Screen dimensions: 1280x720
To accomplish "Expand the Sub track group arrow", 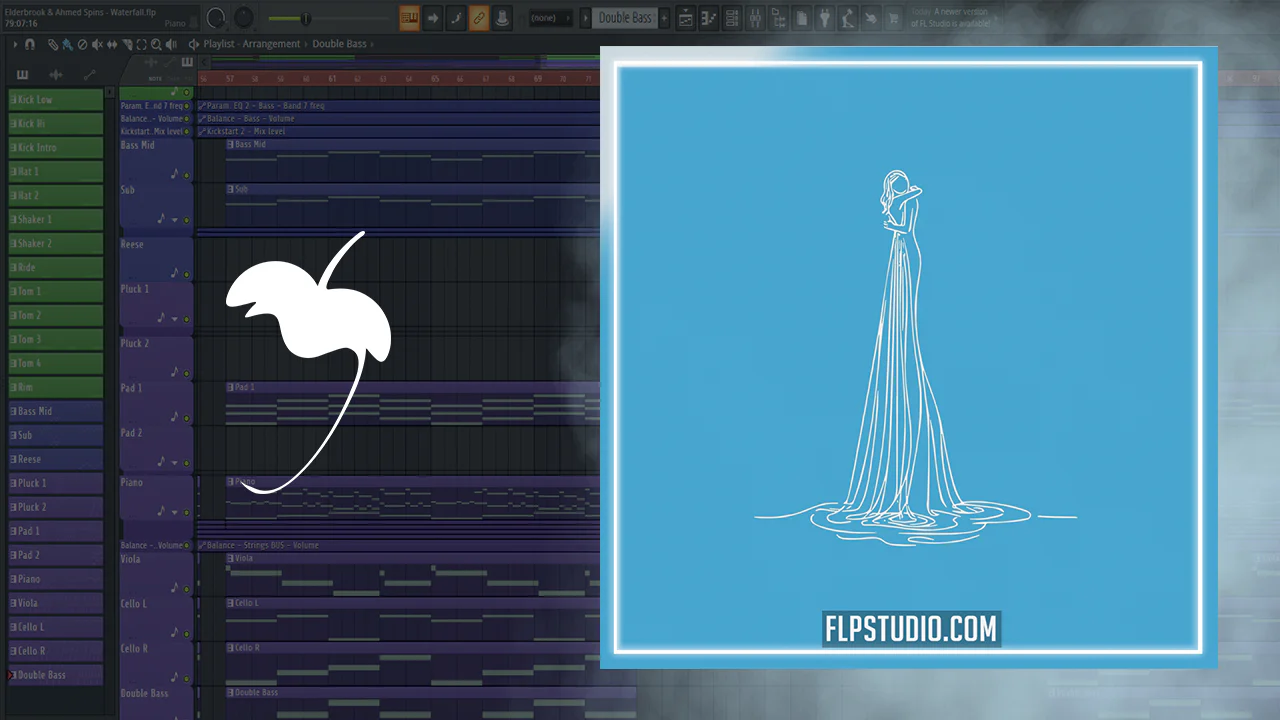I will pos(174,219).
